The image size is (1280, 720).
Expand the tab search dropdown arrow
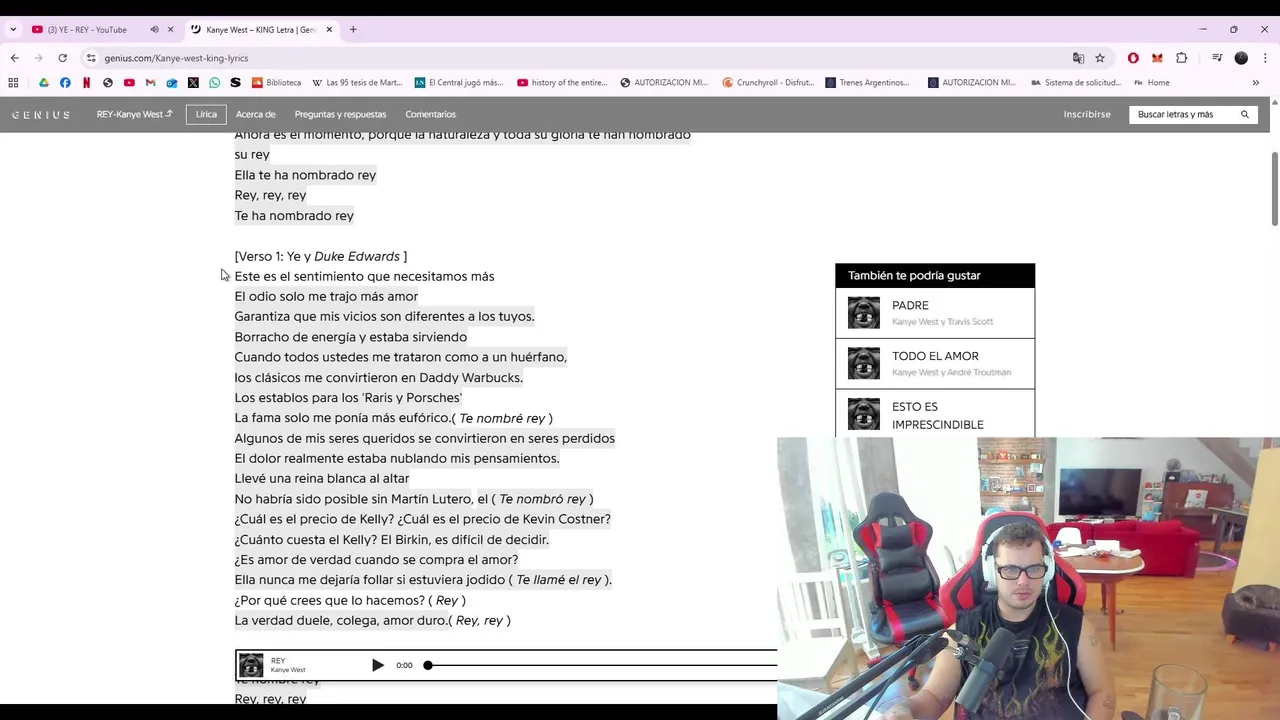point(13,29)
